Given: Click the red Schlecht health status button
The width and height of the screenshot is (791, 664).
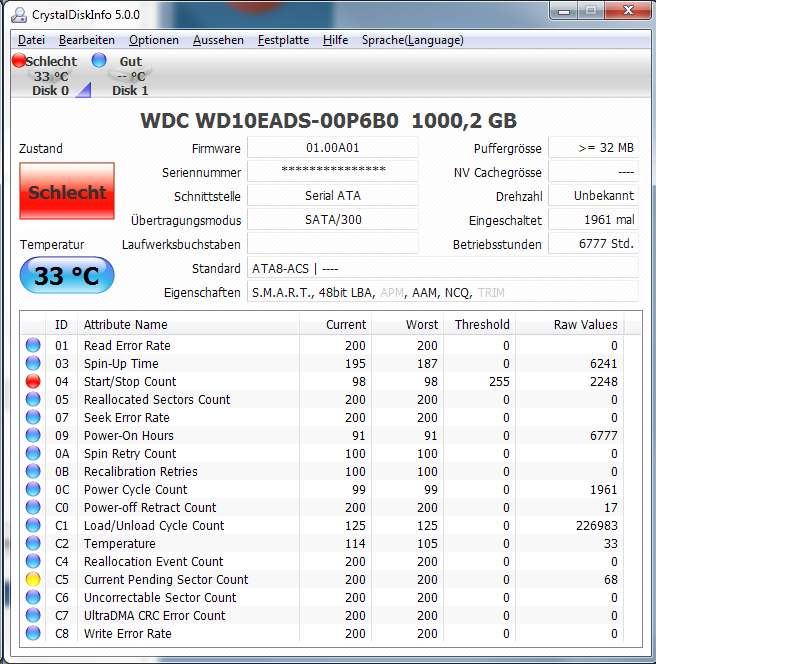Looking at the screenshot, I should pyautogui.click(x=67, y=191).
